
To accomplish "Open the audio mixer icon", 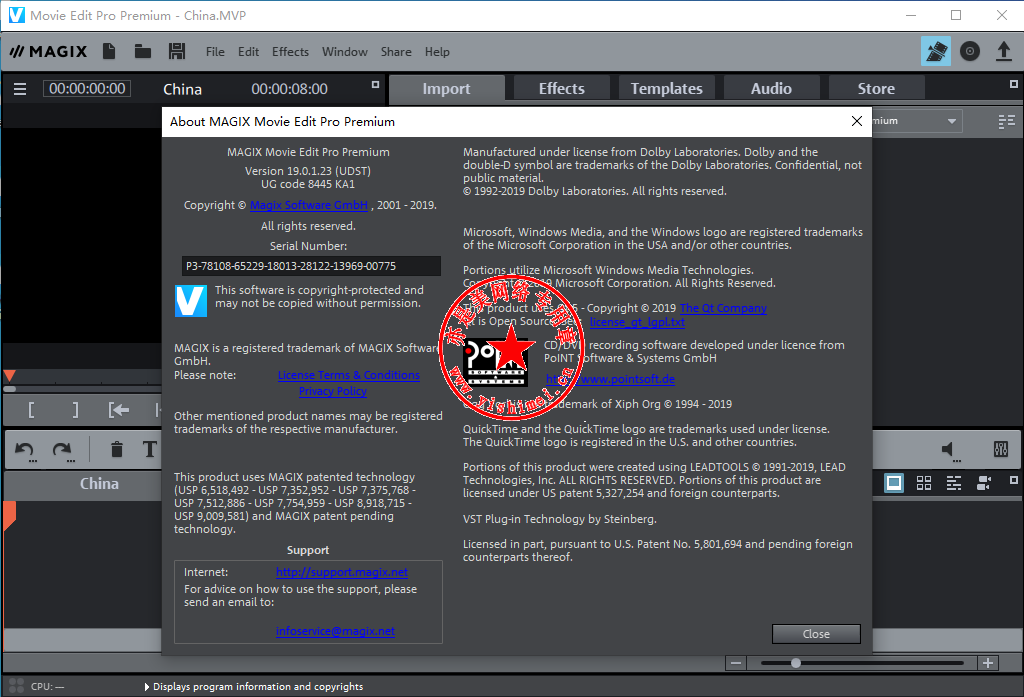I will point(1000,449).
